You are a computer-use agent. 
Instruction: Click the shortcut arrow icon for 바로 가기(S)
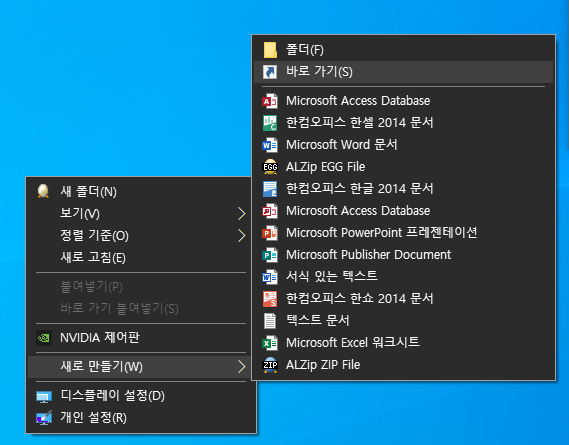[270, 72]
